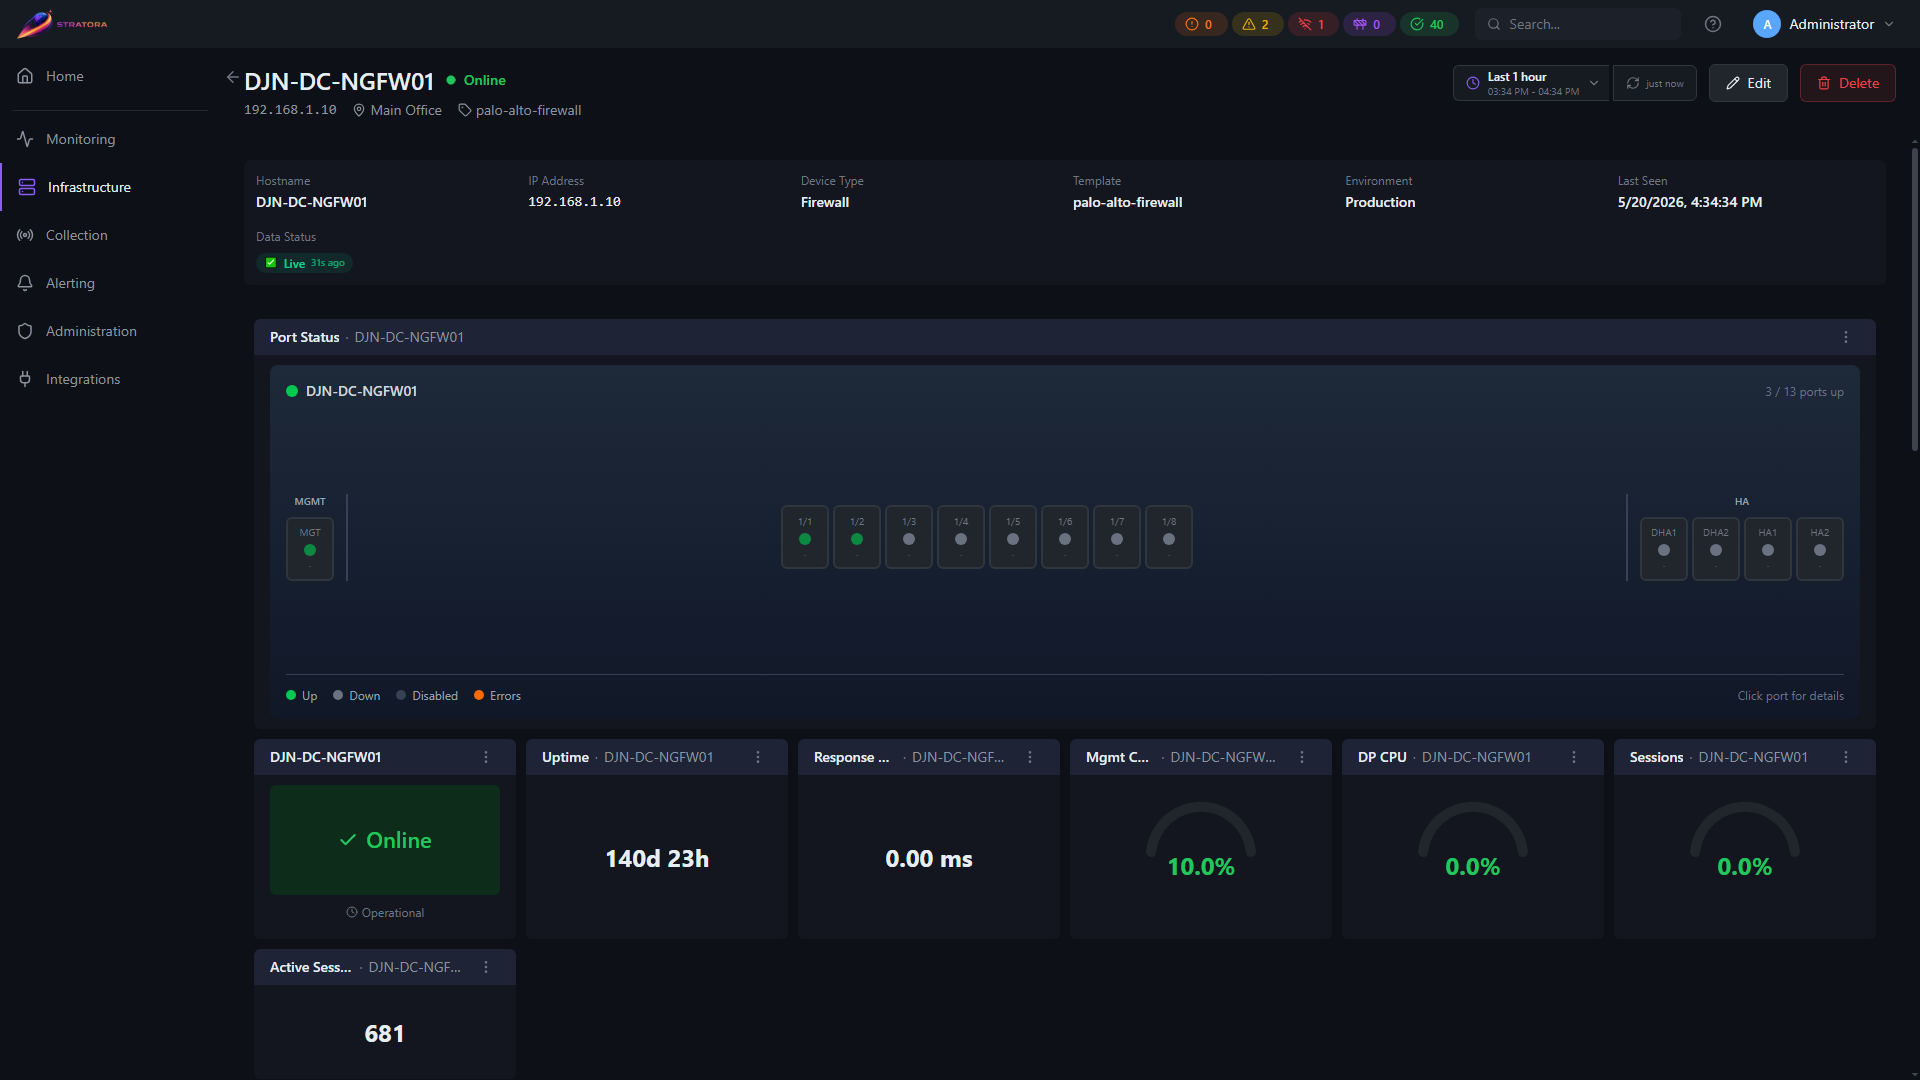The image size is (1920, 1080).
Task: Open Mgmt CPU widget options menu
Action: click(x=1302, y=757)
